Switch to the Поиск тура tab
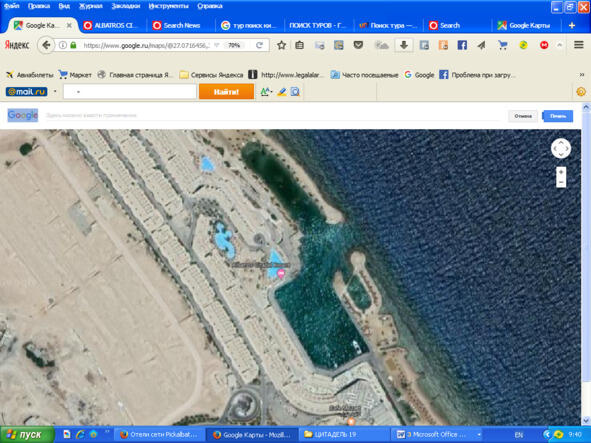Viewport: 591px width, 443px height. click(388, 25)
